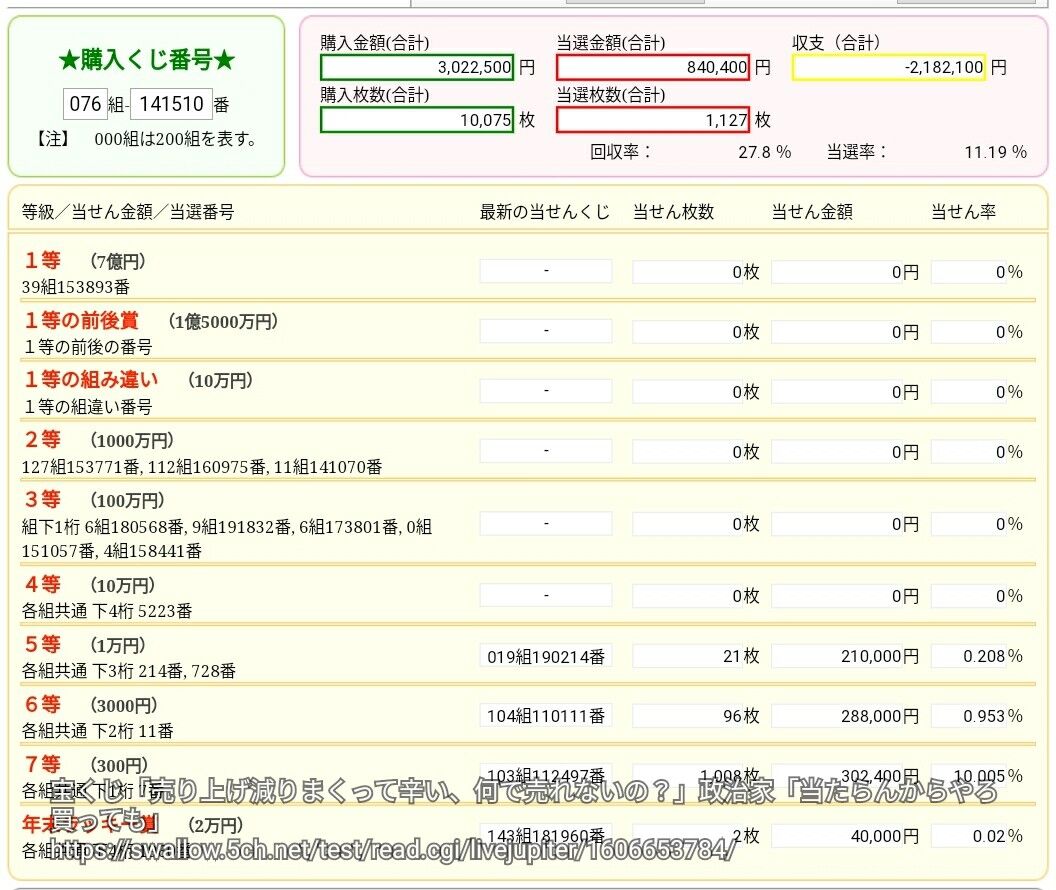Image resolution: width=1056 pixels, height=890 pixels.
Task: Click 1等 latest winning ticket field
Action: (546, 271)
